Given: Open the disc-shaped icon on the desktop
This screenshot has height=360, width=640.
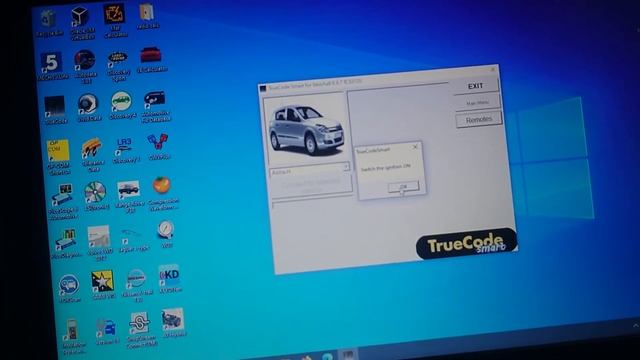Looking at the screenshot, I should point(95,192).
